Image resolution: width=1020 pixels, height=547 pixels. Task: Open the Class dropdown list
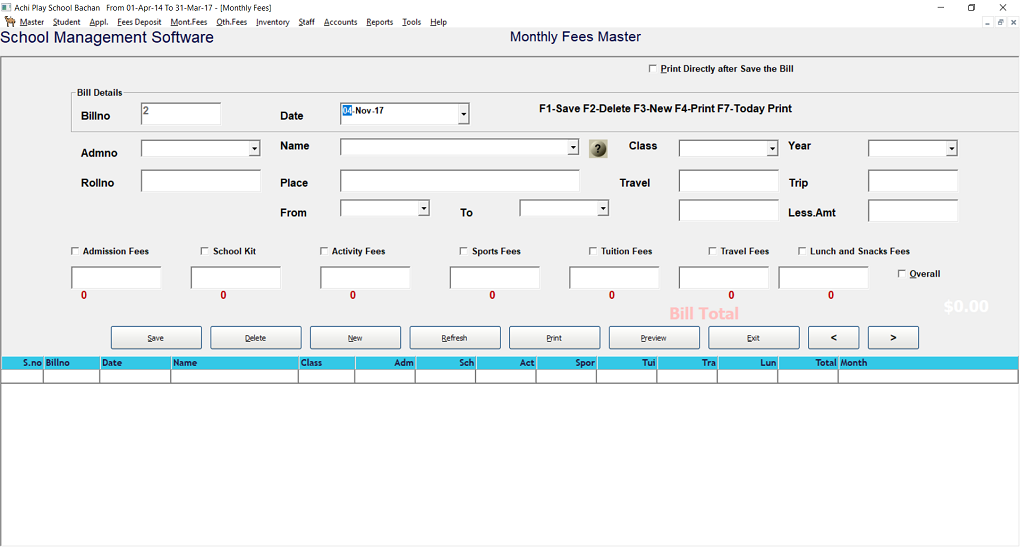pyautogui.click(x=772, y=149)
